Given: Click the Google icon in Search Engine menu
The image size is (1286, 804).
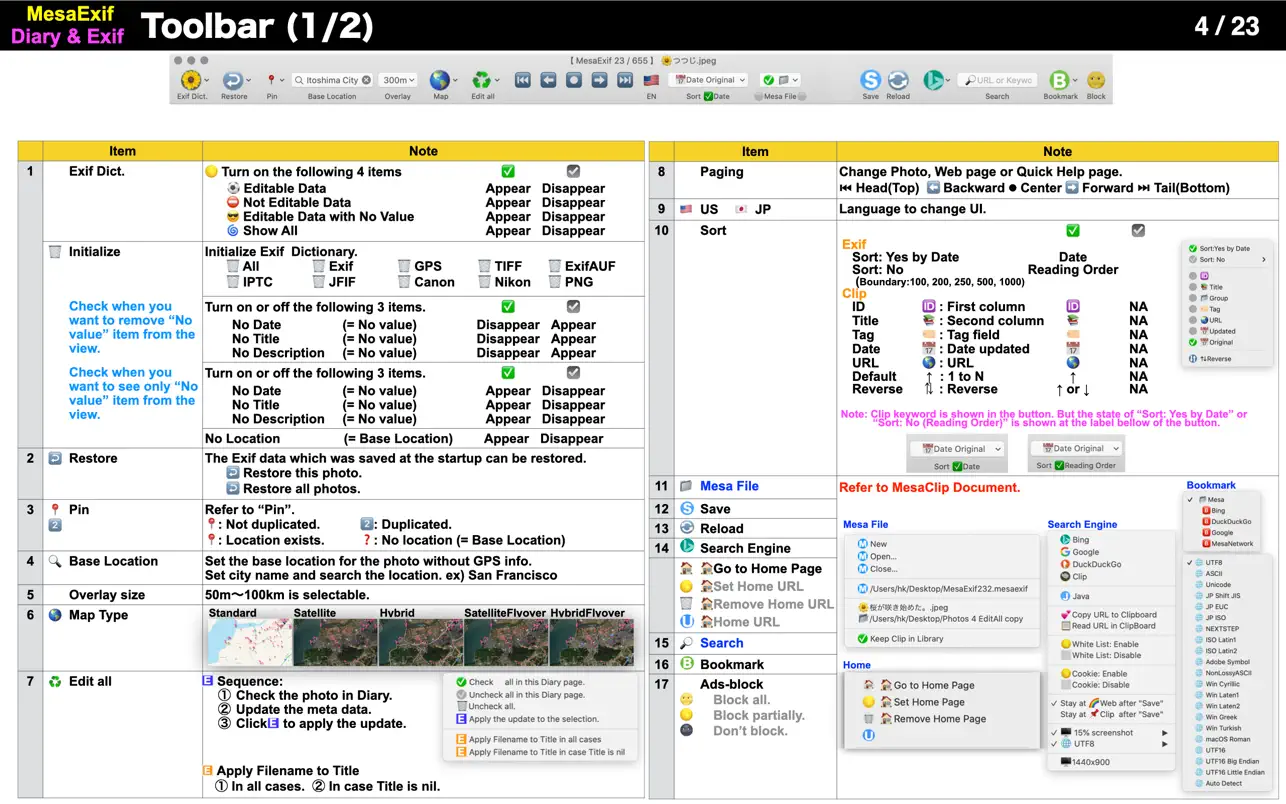Looking at the screenshot, I should [1065, 552].
